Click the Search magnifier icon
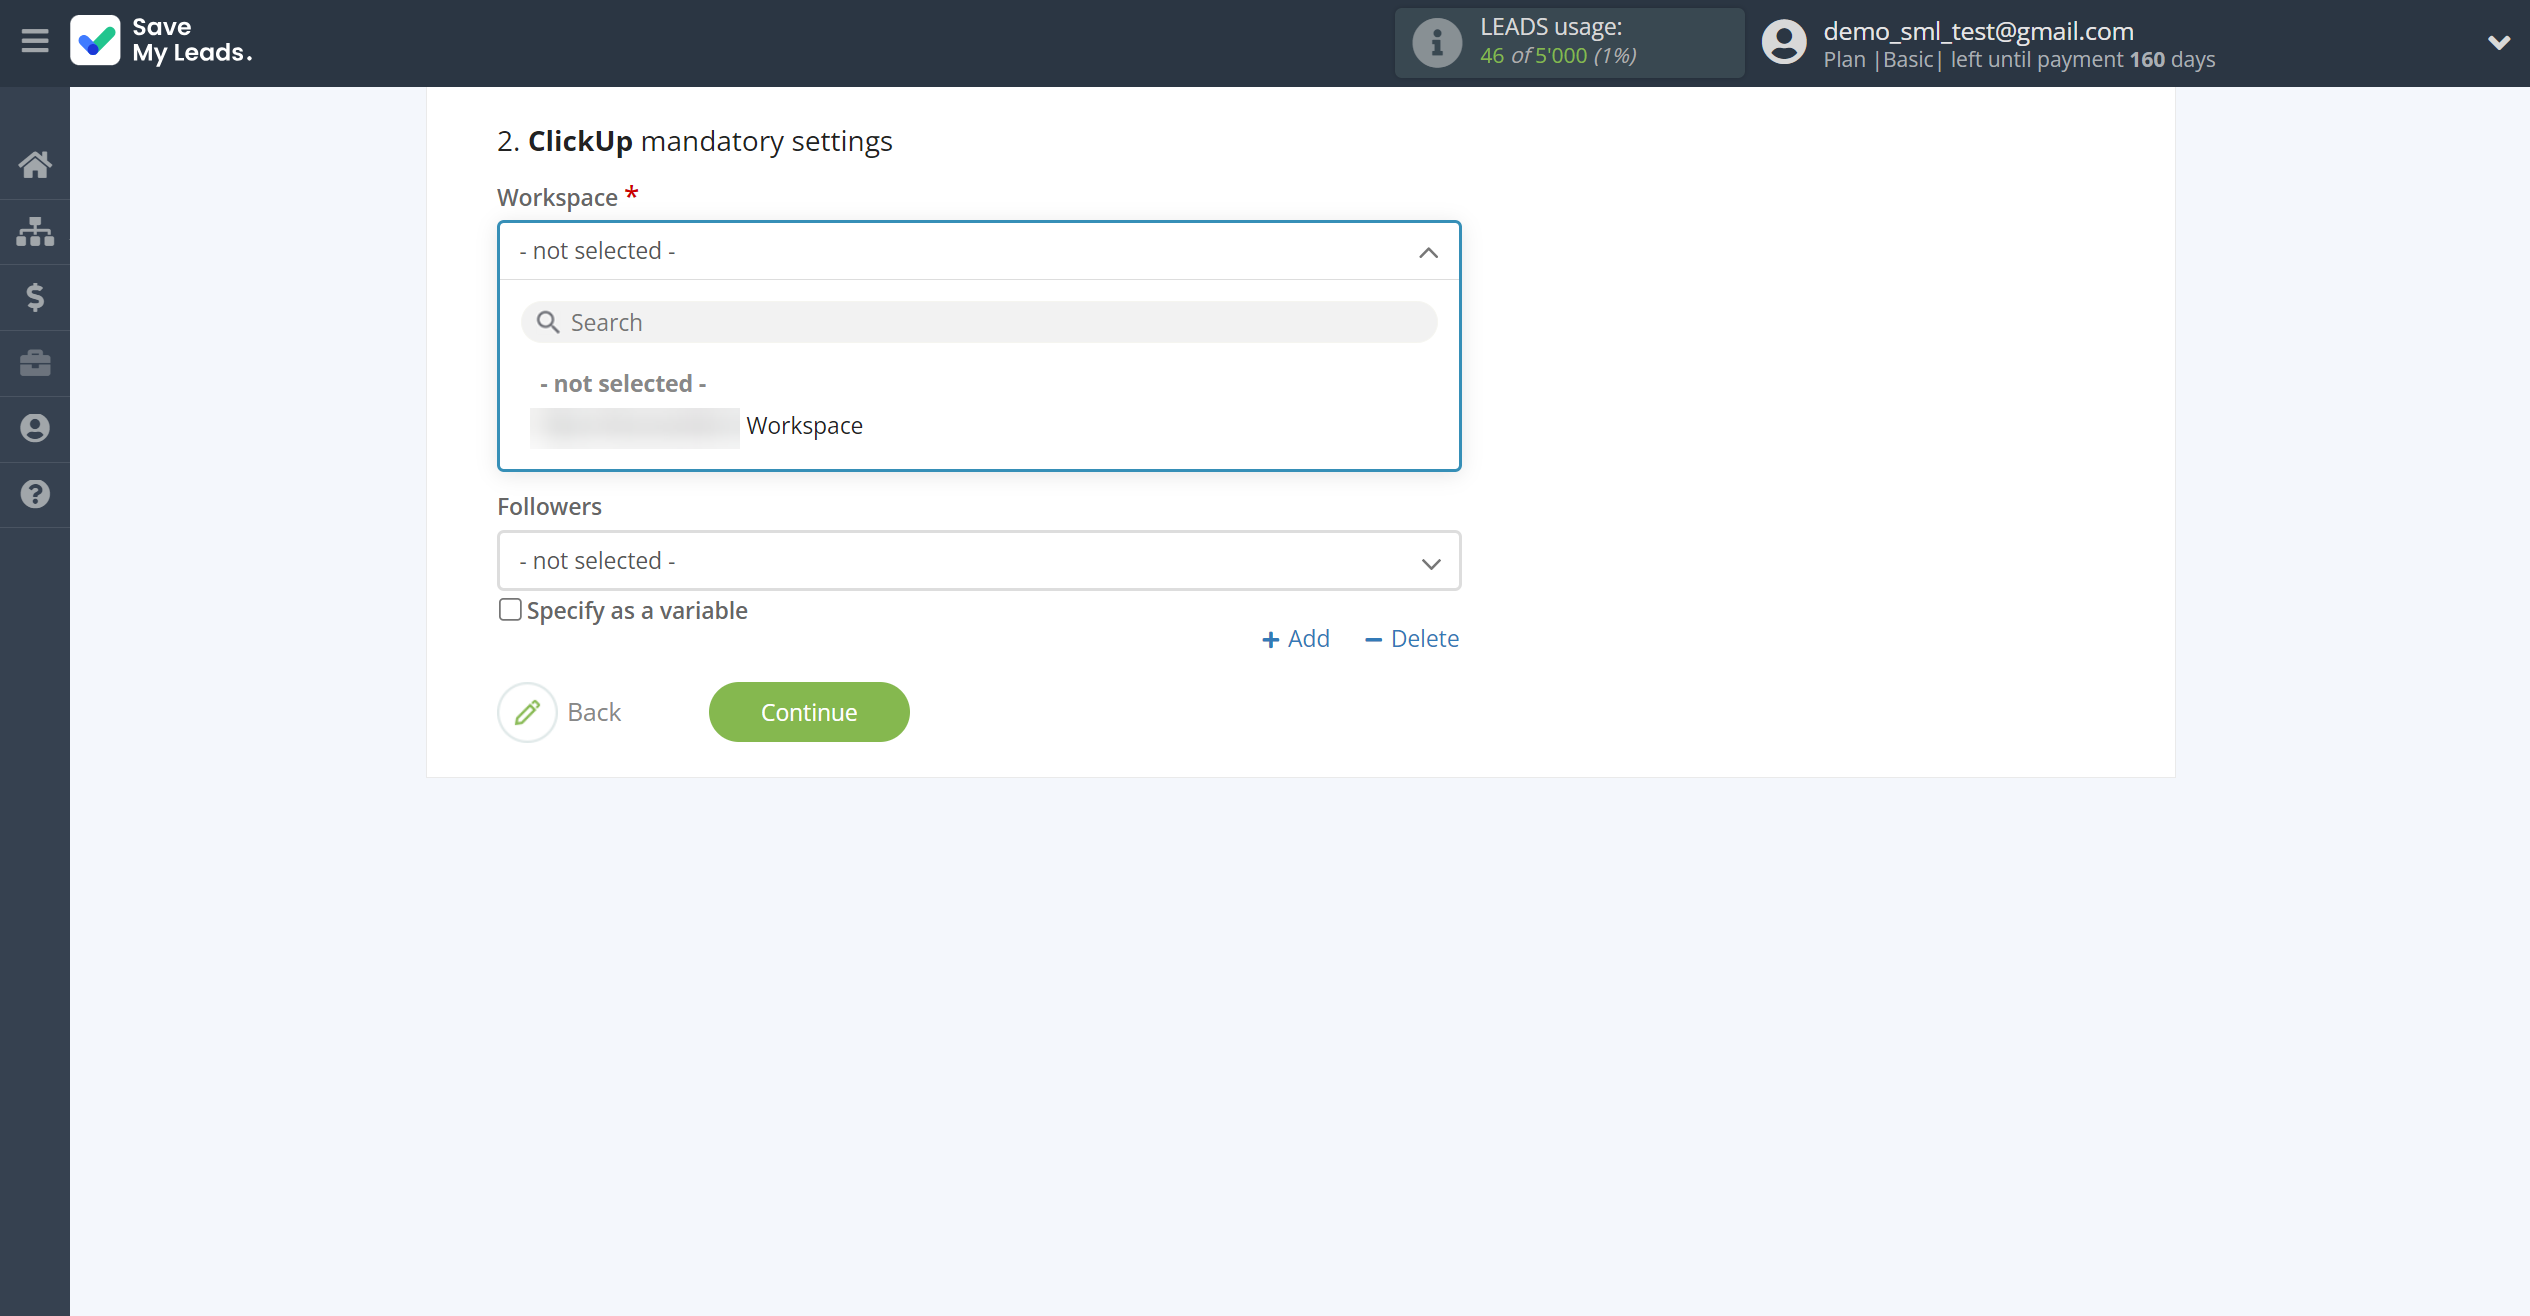This screenshot has height=1316, width=2530. point(548,322)
